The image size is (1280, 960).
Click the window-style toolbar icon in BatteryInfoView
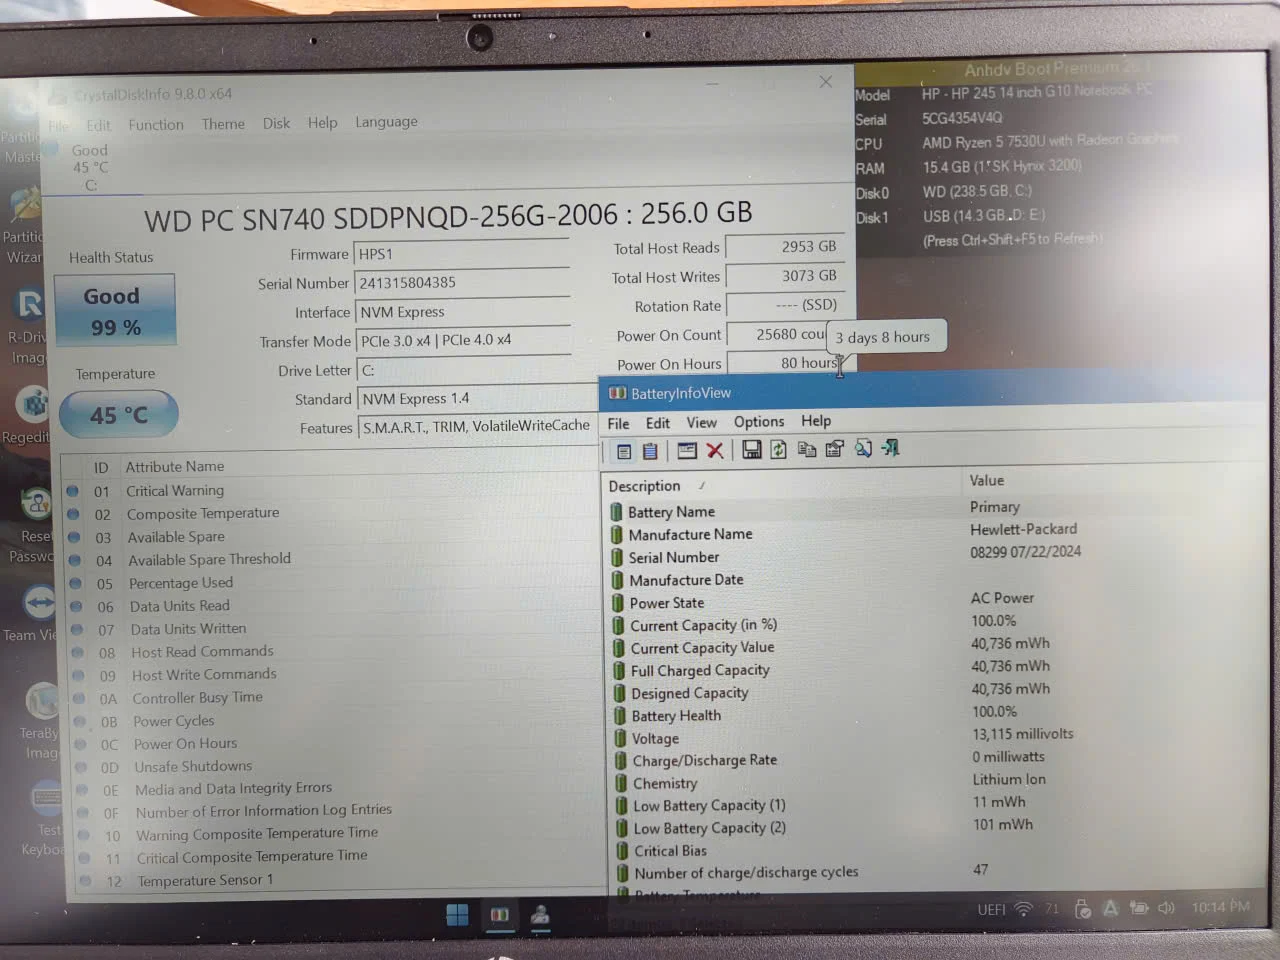coord(687,451)
